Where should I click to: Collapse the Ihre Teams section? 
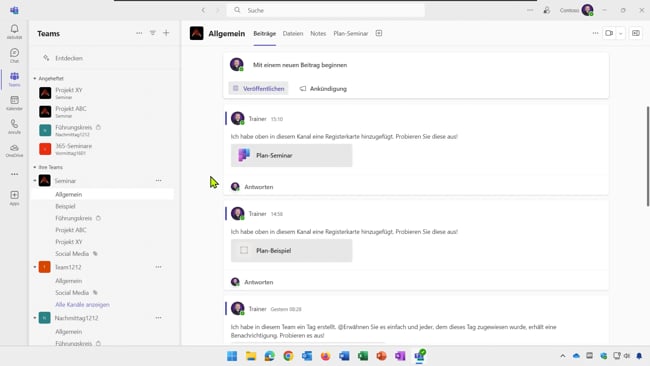[x=35, y=167]
